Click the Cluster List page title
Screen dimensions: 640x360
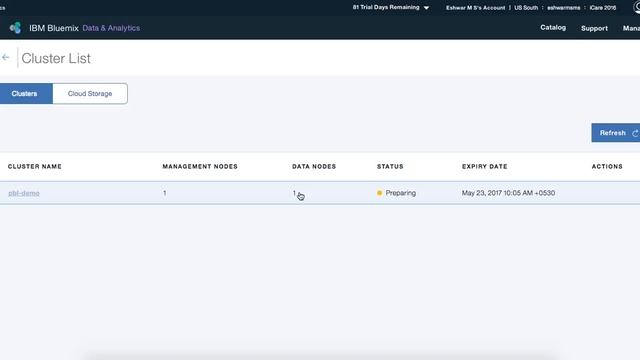pos(56,58)
